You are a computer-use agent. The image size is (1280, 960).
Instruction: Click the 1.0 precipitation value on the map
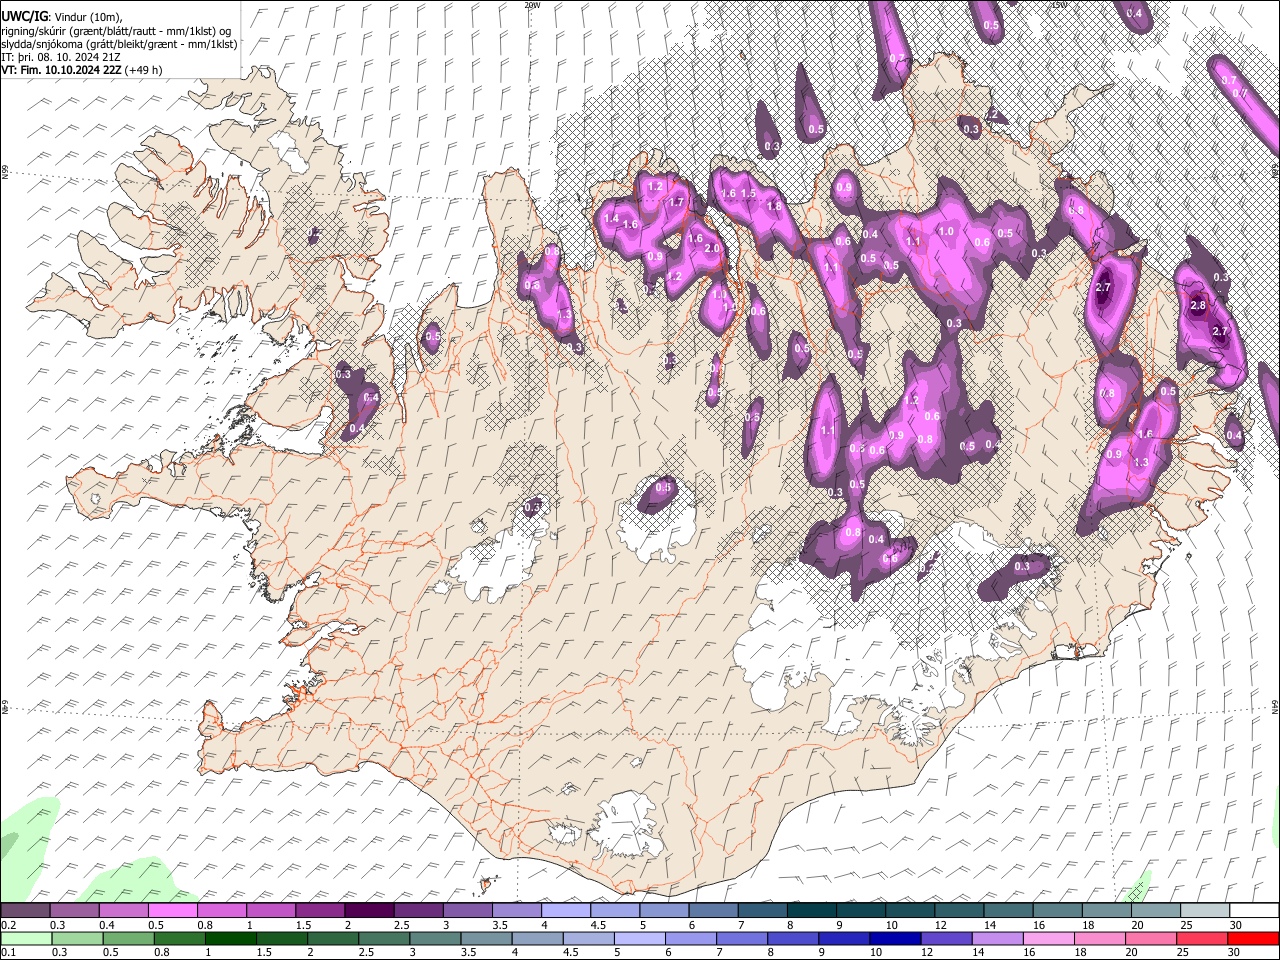click(x=946, y=231)
